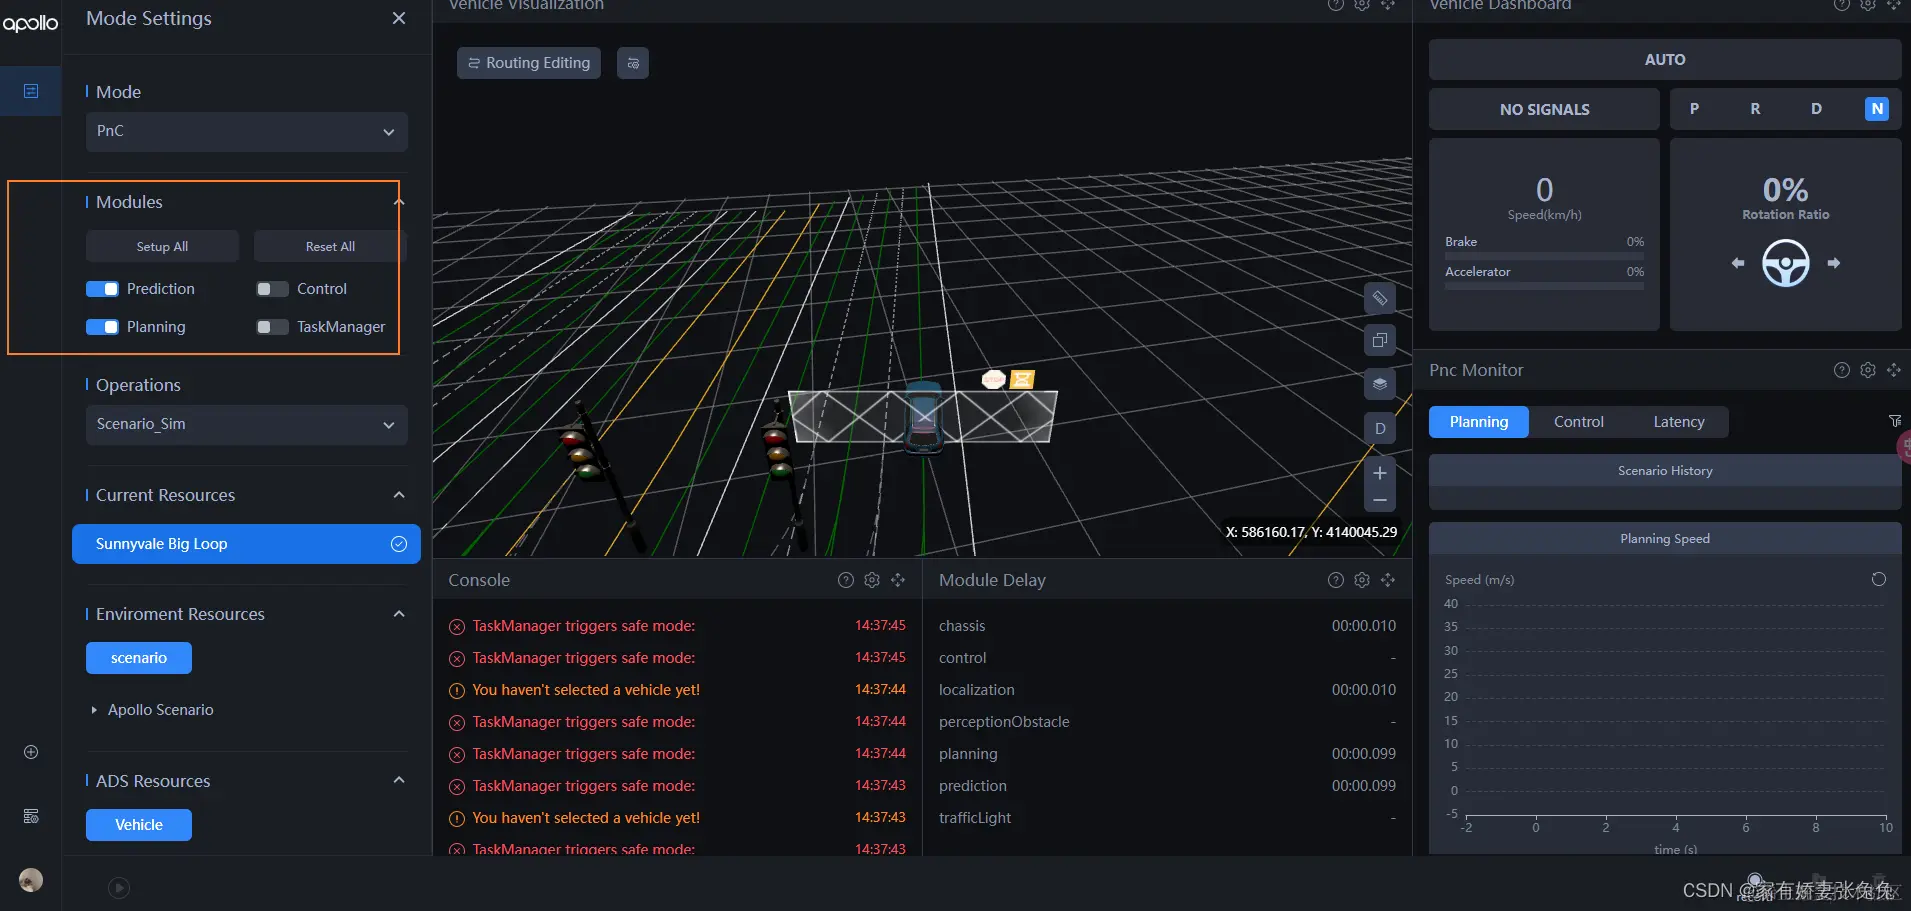
Task: Click the filter icon in Pnc Monitor
Action: point(1894,421)
